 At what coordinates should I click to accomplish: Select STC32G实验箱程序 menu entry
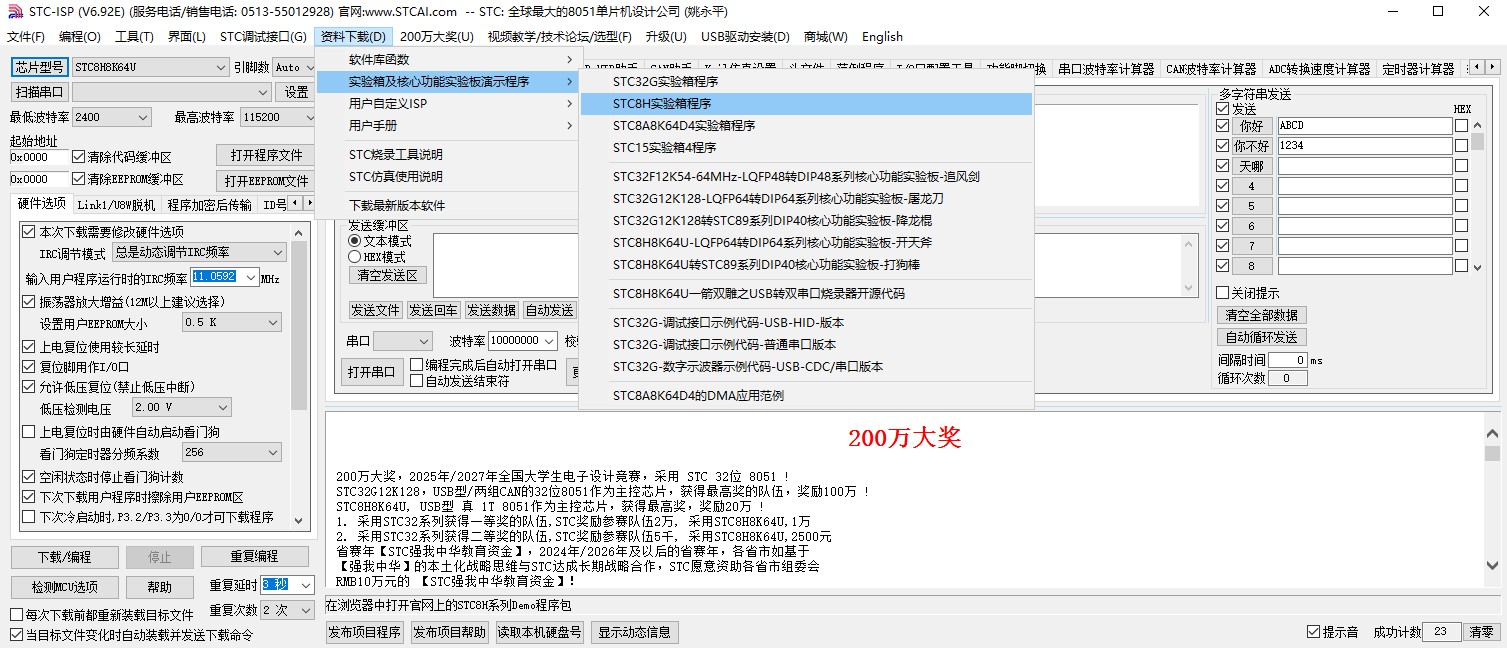(x=806, y=82)
